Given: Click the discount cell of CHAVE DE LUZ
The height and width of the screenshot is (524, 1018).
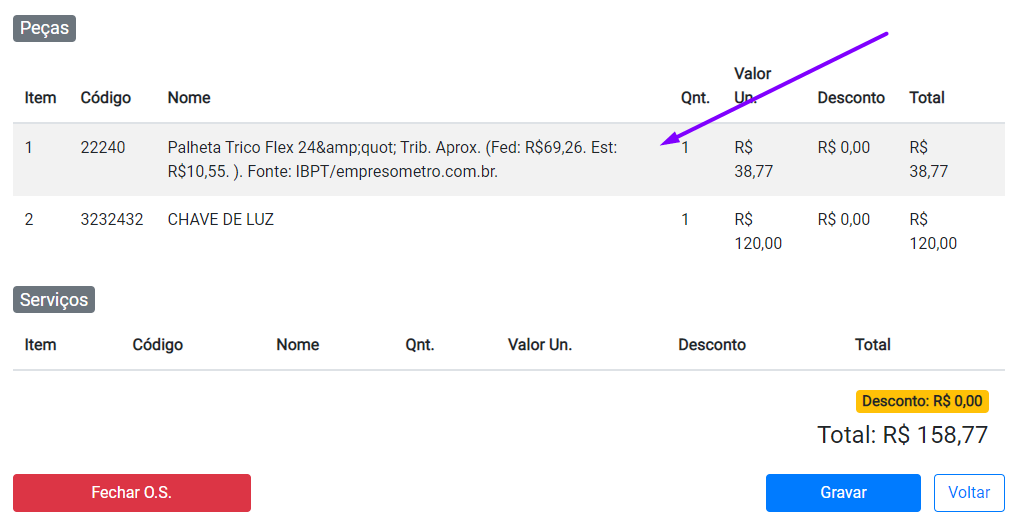Looking at the screenshot, I should click(843, 220).
